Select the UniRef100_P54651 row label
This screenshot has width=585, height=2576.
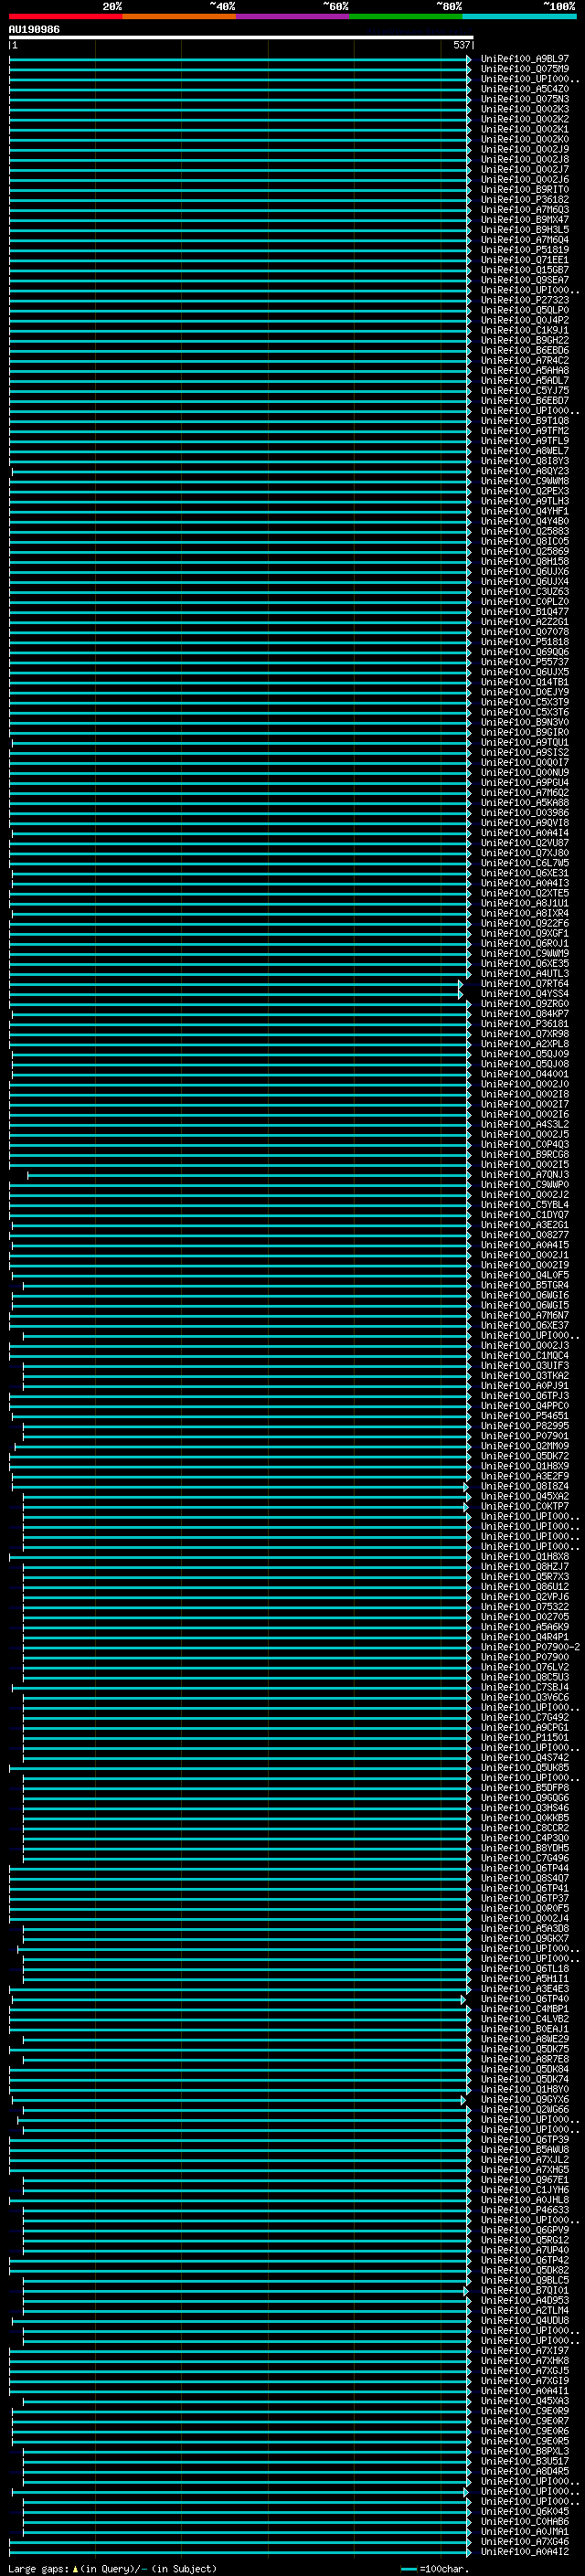click(x=524, y=1416)
